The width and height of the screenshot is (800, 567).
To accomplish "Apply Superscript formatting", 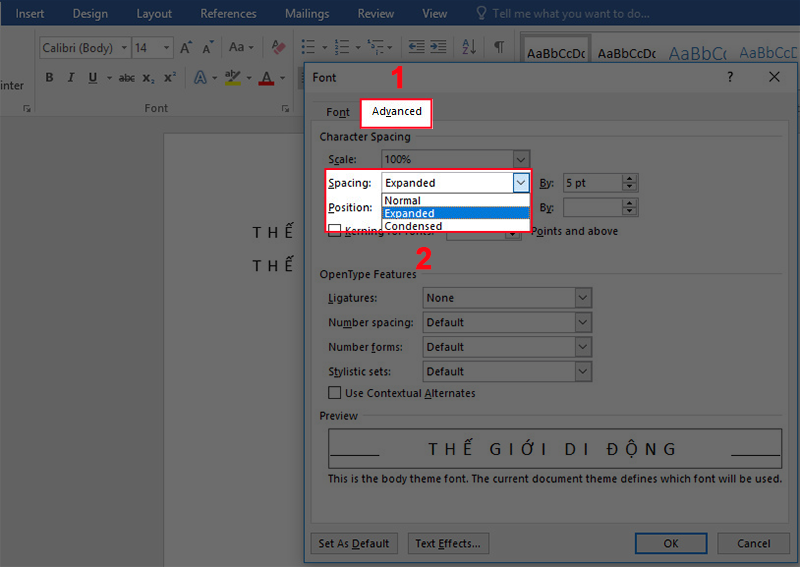I will tap(169, 77).
